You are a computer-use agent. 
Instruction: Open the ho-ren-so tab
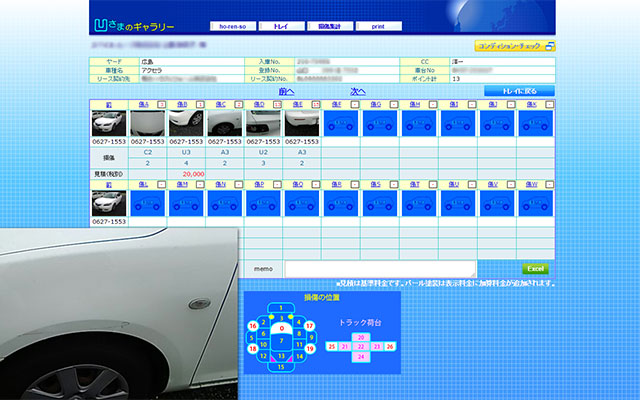pos(233,26)
